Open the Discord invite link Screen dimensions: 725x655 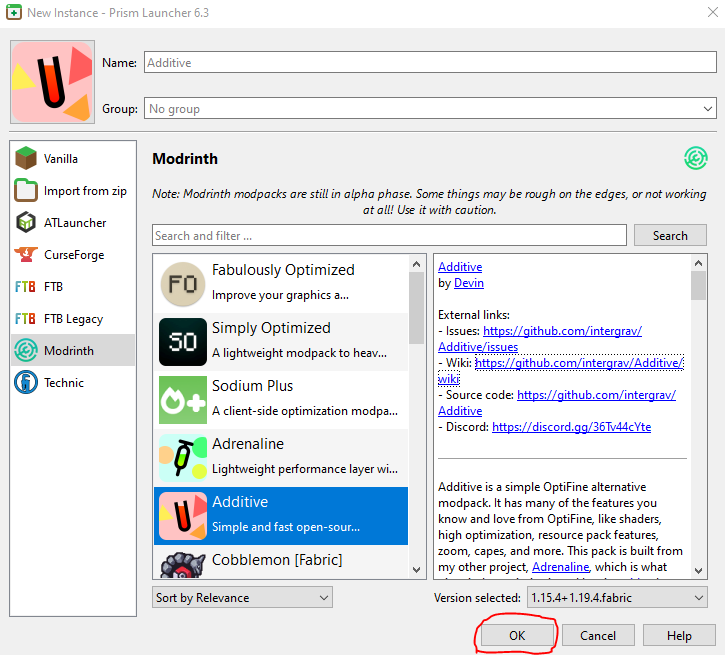pyautogui.click(x=571, y=427)
